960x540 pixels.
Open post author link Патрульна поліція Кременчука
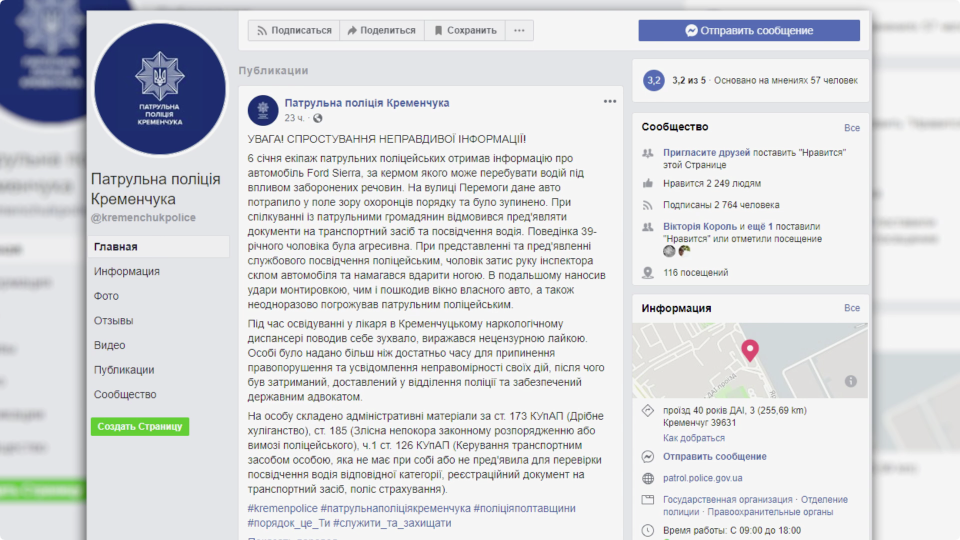[367, 103]
